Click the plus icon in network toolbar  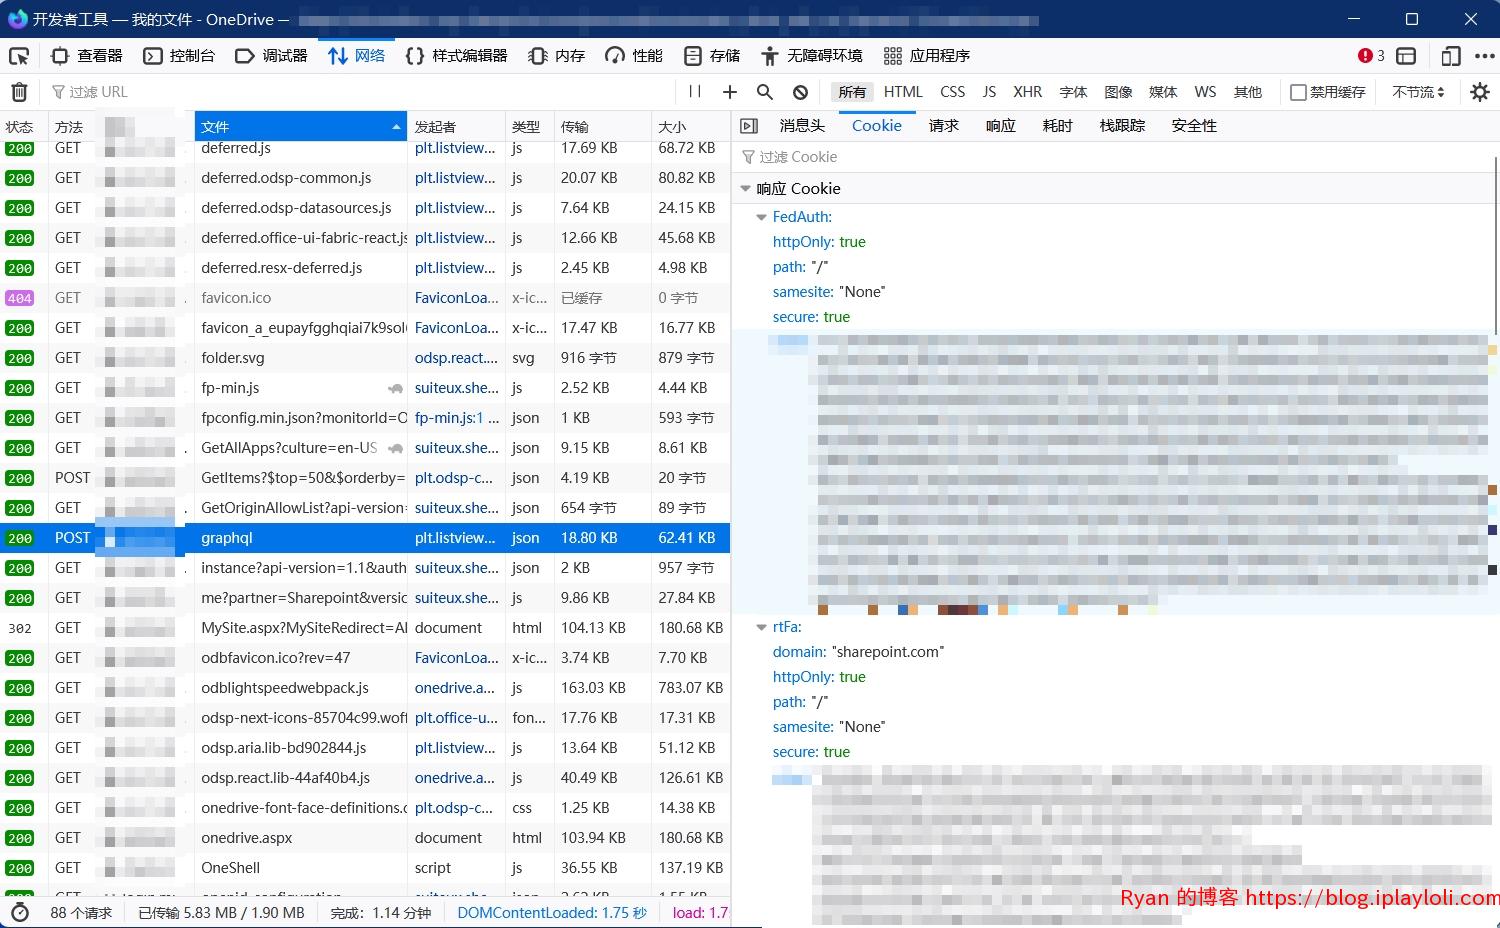(x=730, y=92)
